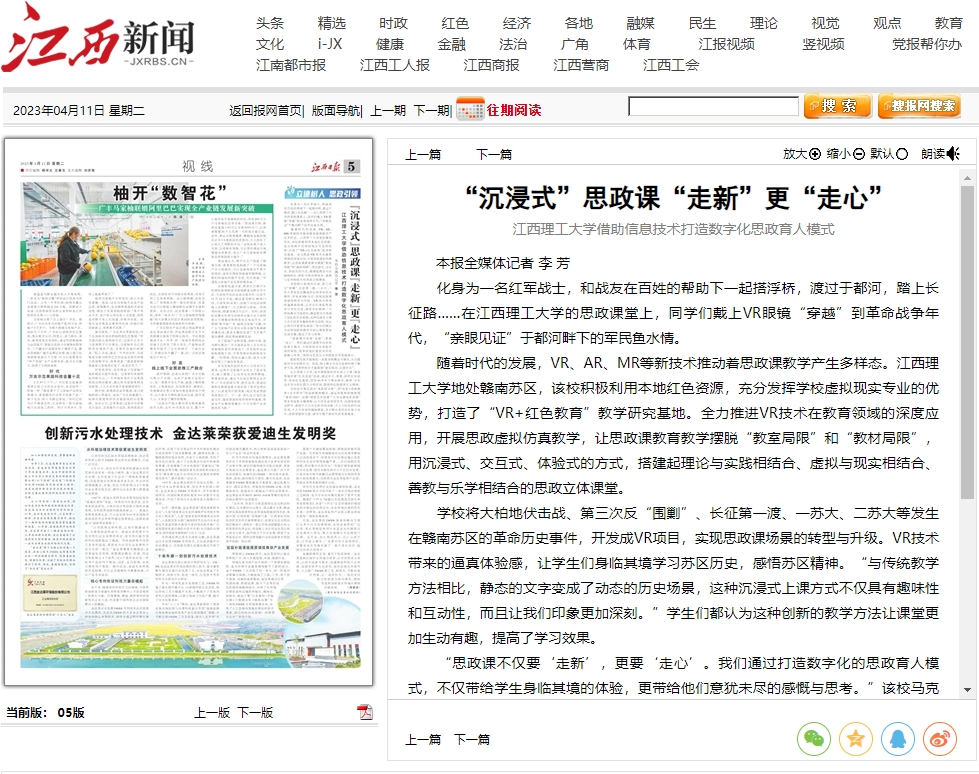Open the 江西营商 link

tap(581, 65)
